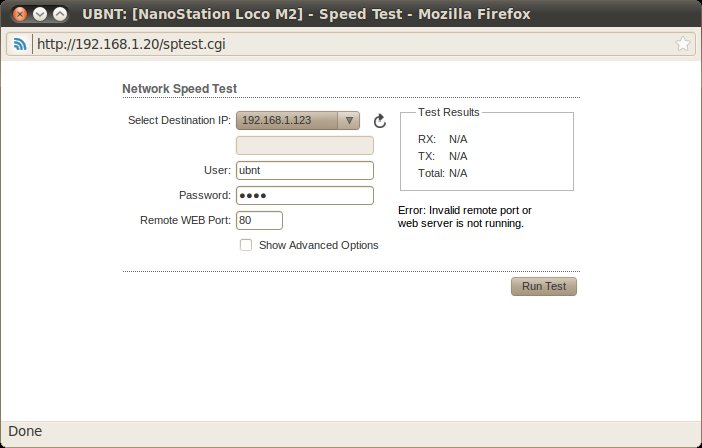Refresh the destination IP list

(380, 121)
